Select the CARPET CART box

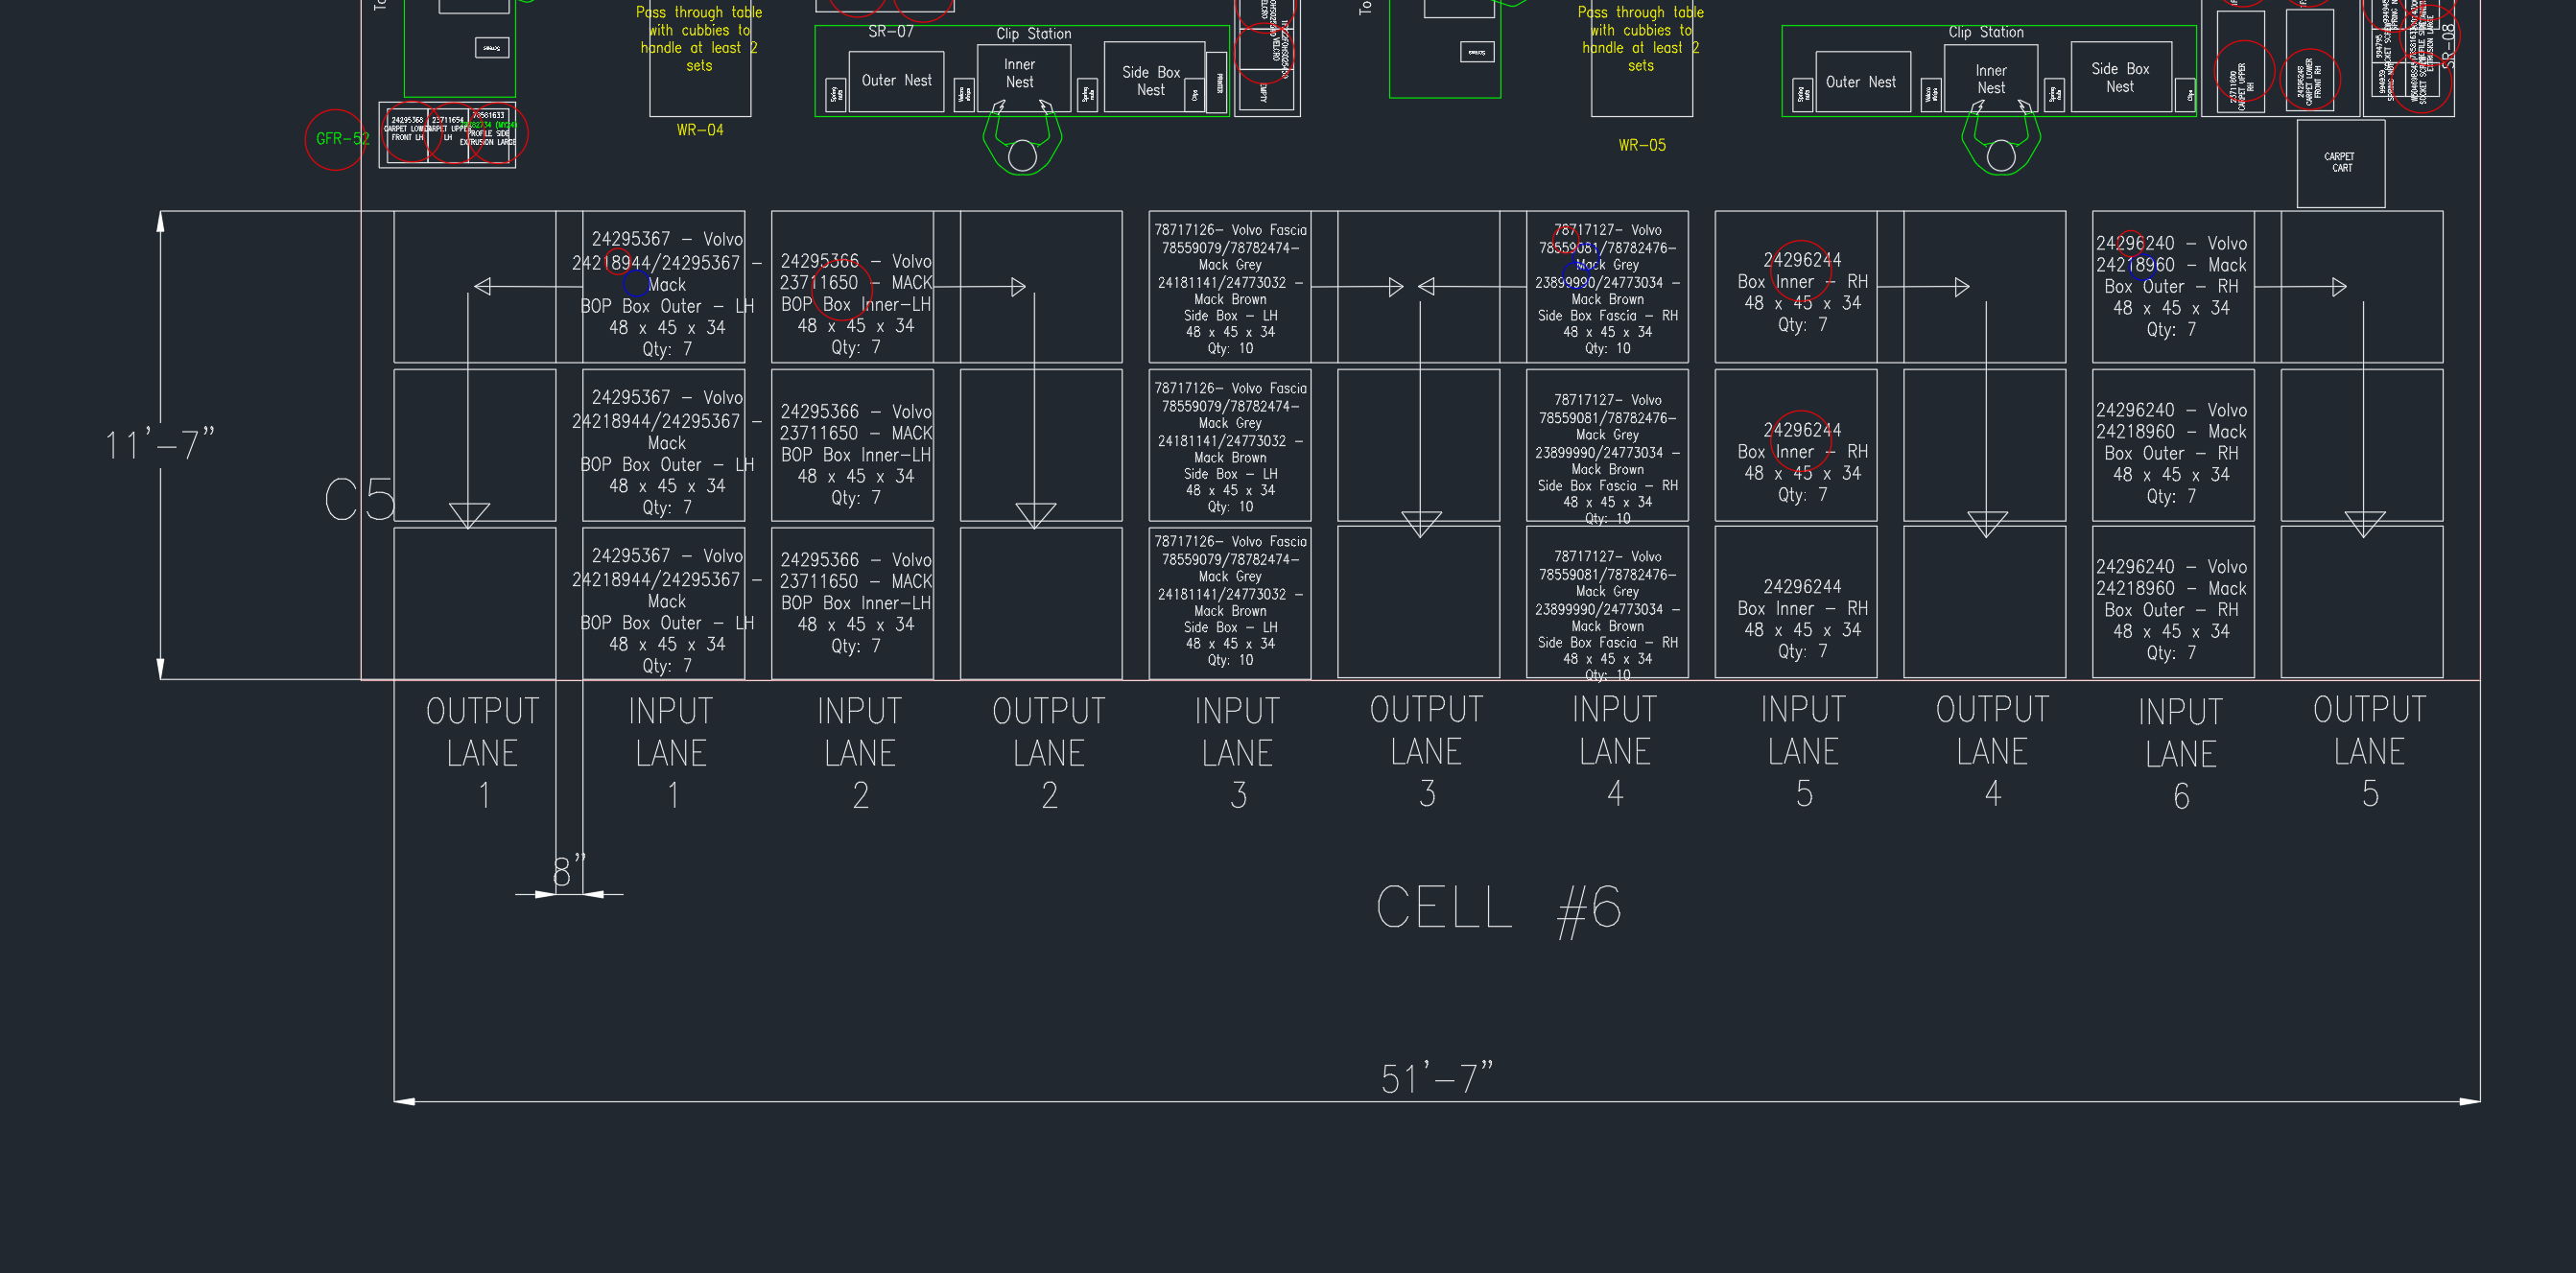click(2340, 163)
